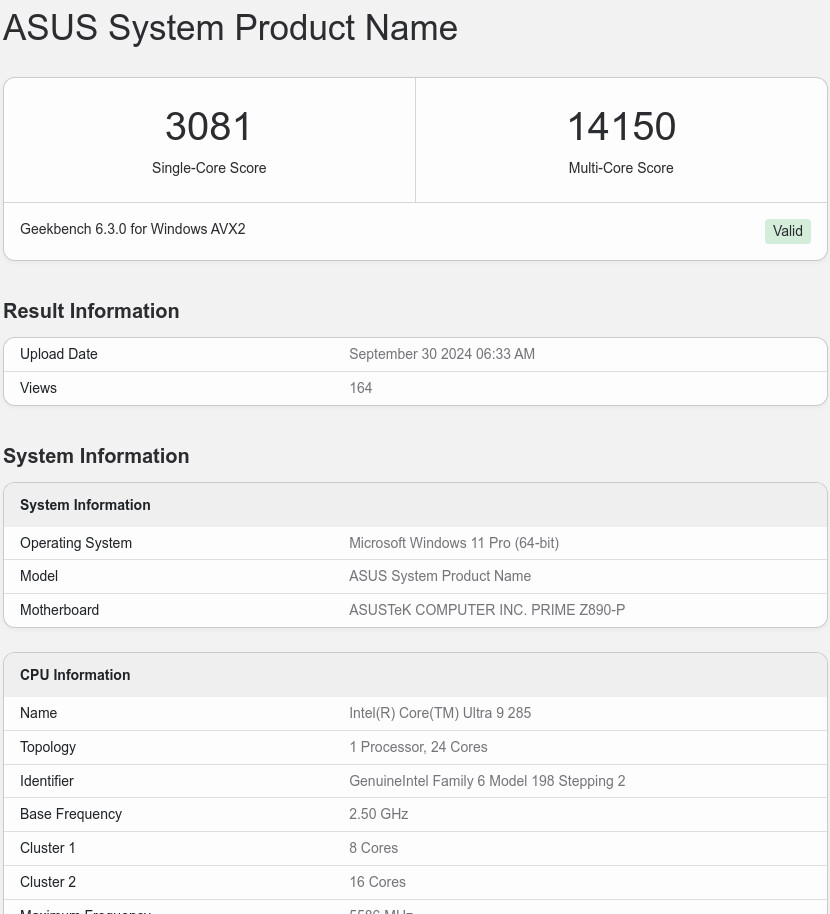Click the Model row label

(38, 576)
